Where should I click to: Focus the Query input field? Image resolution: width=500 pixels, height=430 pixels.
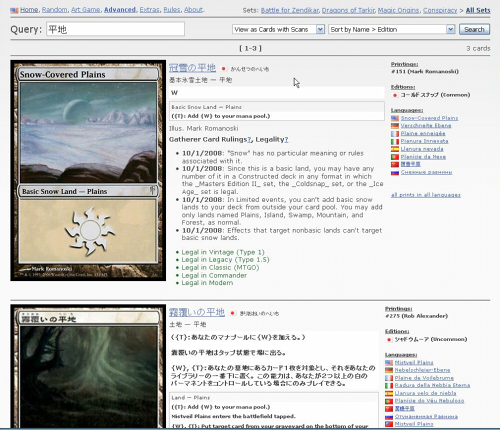pos(115,29)
